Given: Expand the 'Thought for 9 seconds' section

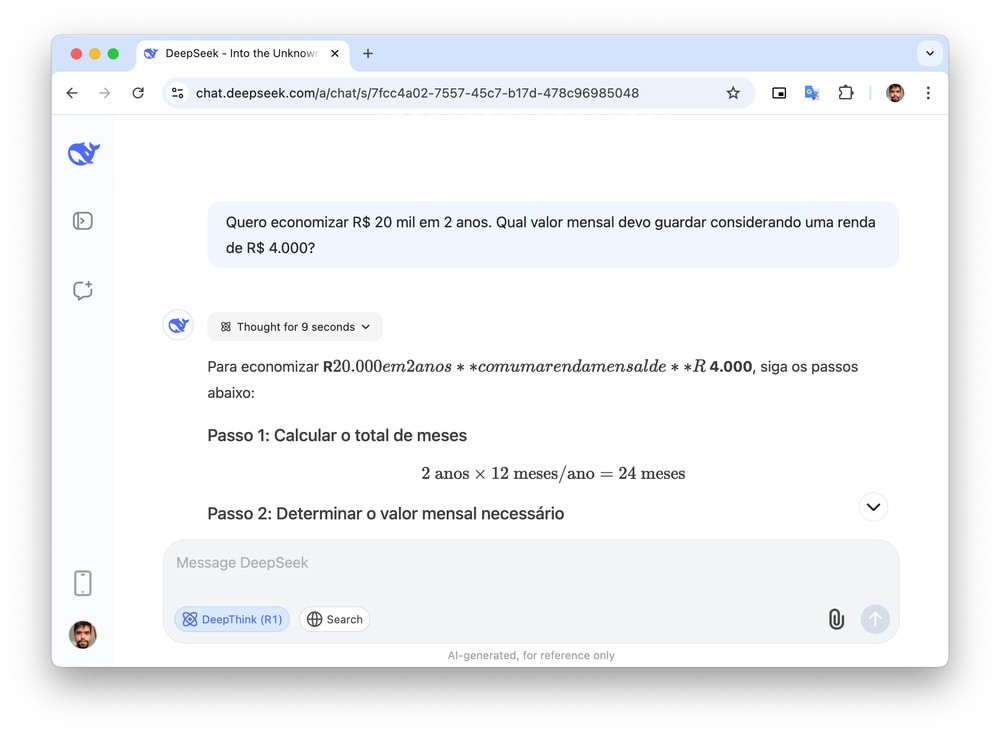Looking at the screenshot, I should coord(295,327).
